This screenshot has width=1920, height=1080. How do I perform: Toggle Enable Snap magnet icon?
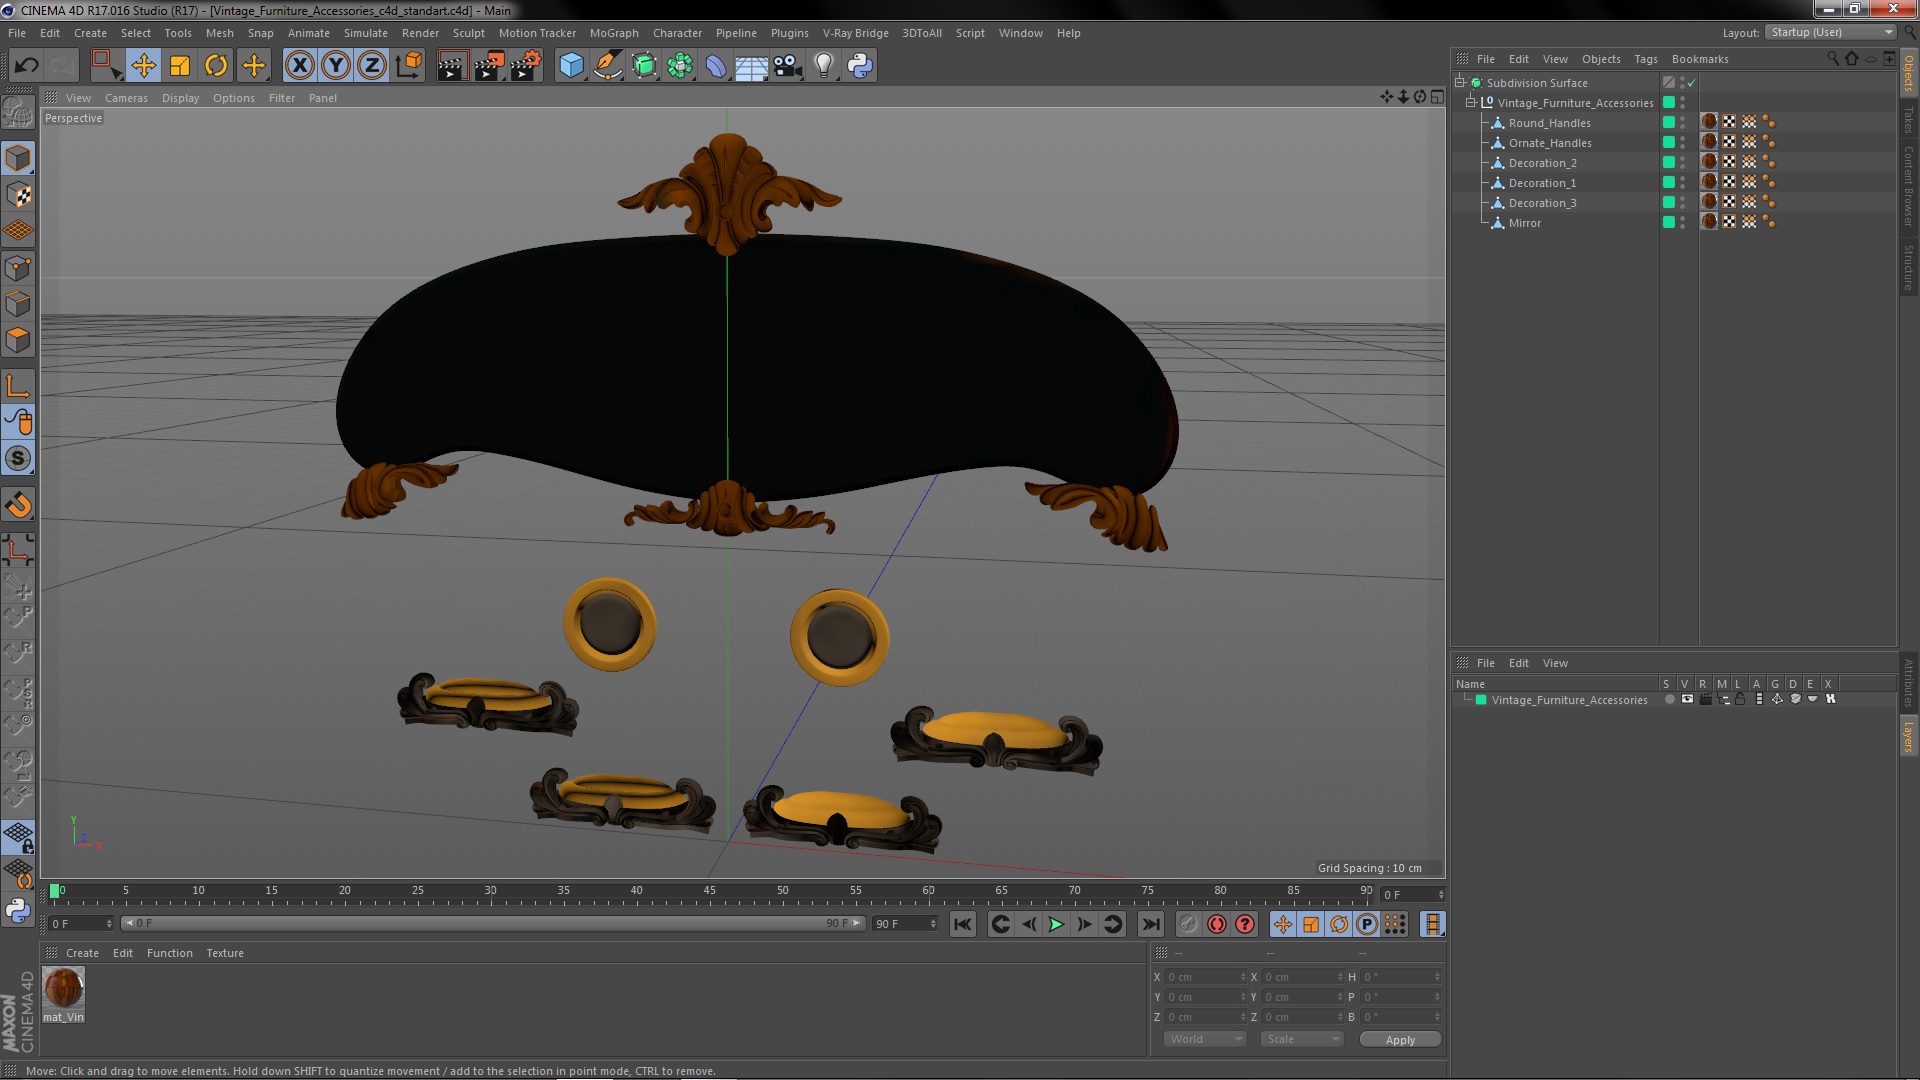(x=18, y=505)
